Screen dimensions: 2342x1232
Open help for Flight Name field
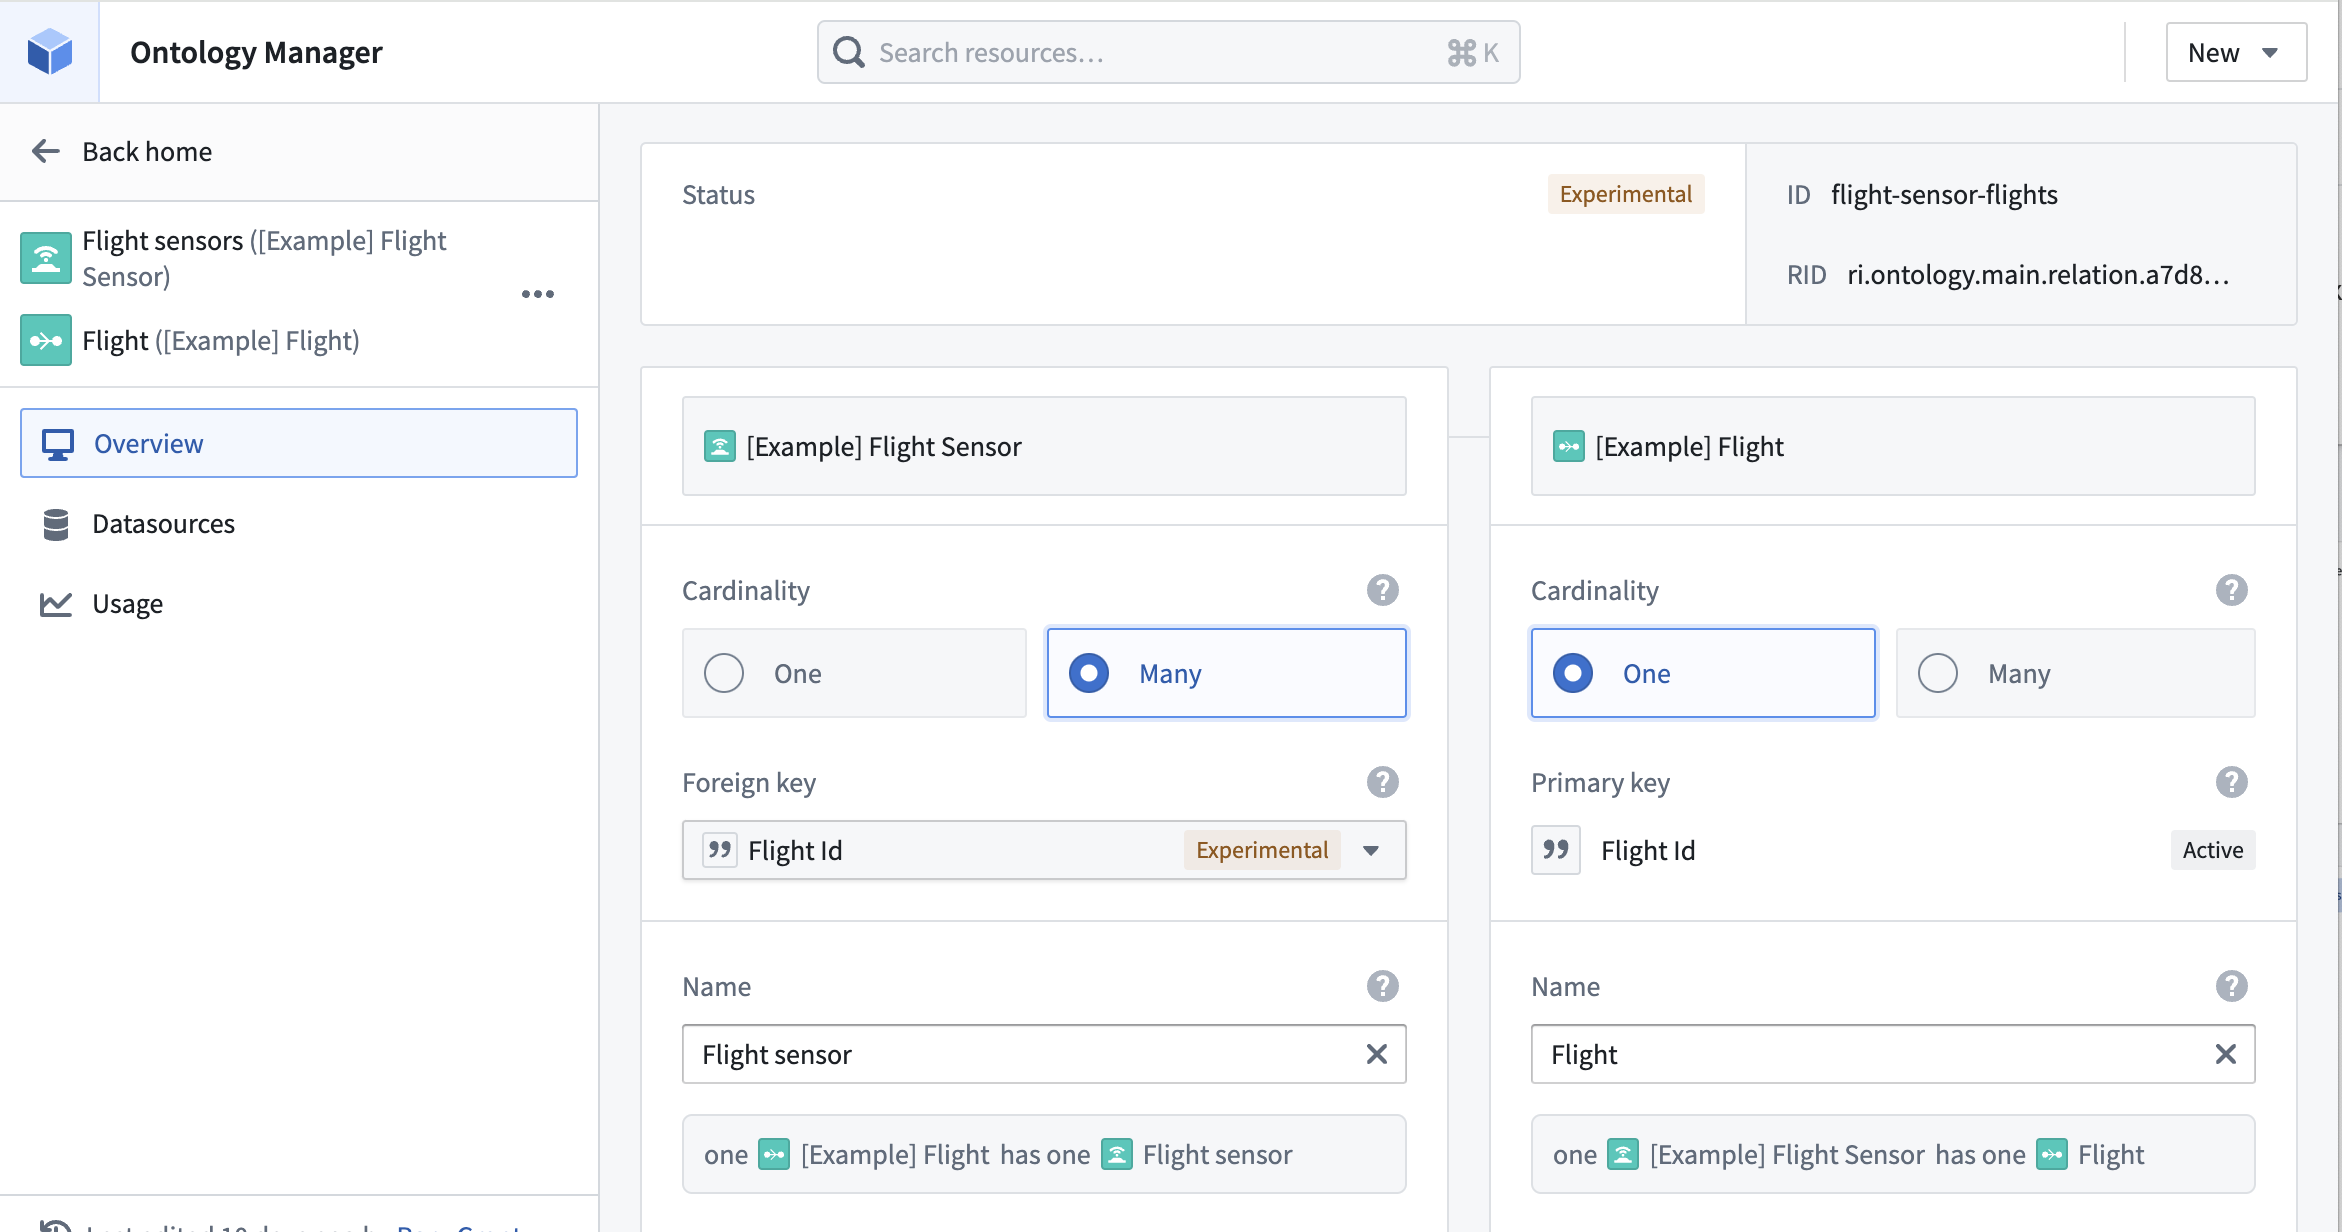tap(2231, 986)
